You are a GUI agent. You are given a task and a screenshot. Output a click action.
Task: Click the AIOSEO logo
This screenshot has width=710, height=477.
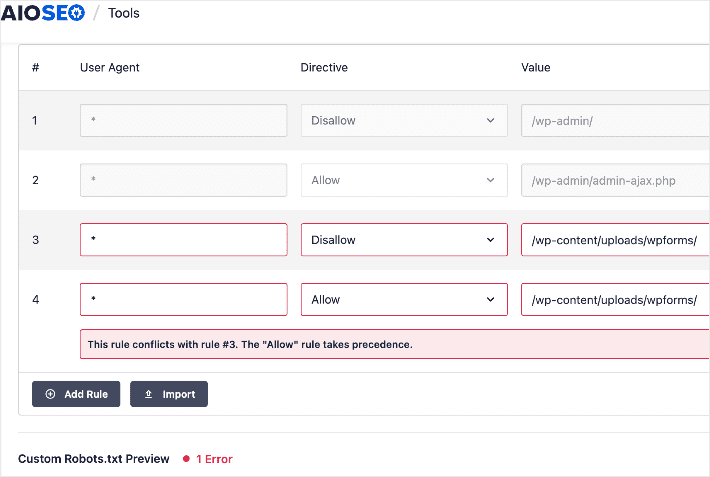(x=43, y=13)
